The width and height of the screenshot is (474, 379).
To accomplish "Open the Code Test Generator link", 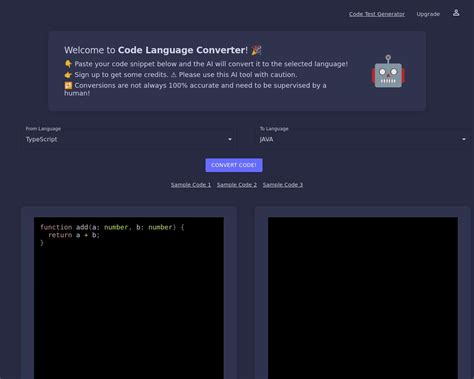I will click(377, 14).
